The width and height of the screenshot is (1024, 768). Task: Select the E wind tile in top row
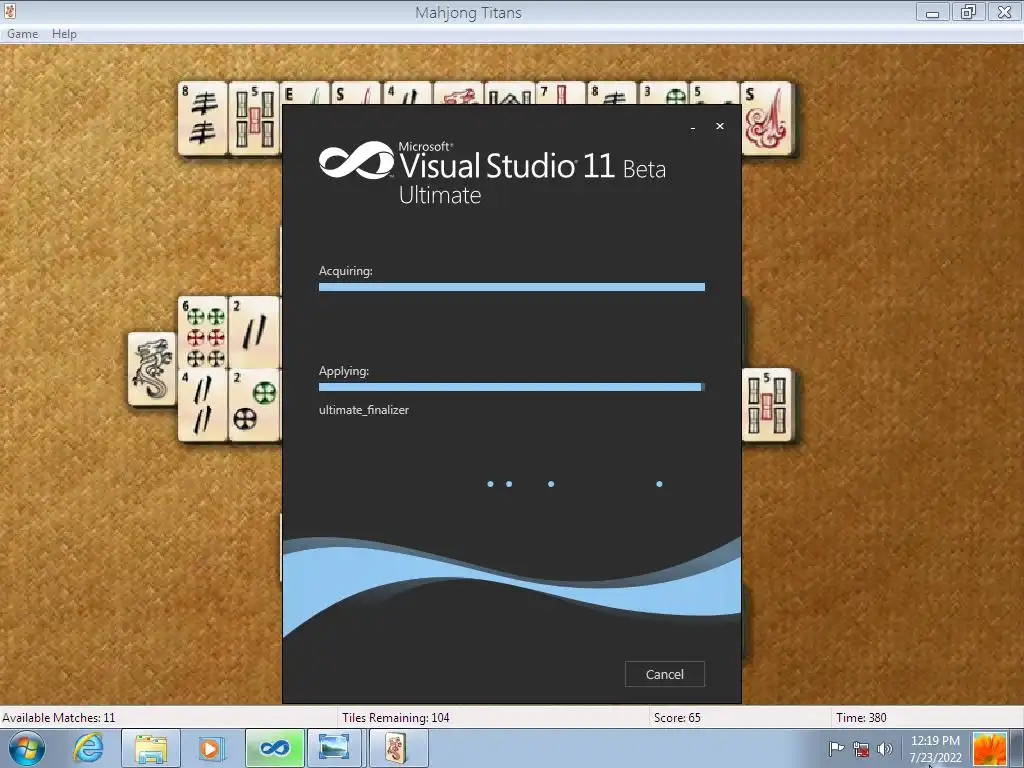(304, 93)
